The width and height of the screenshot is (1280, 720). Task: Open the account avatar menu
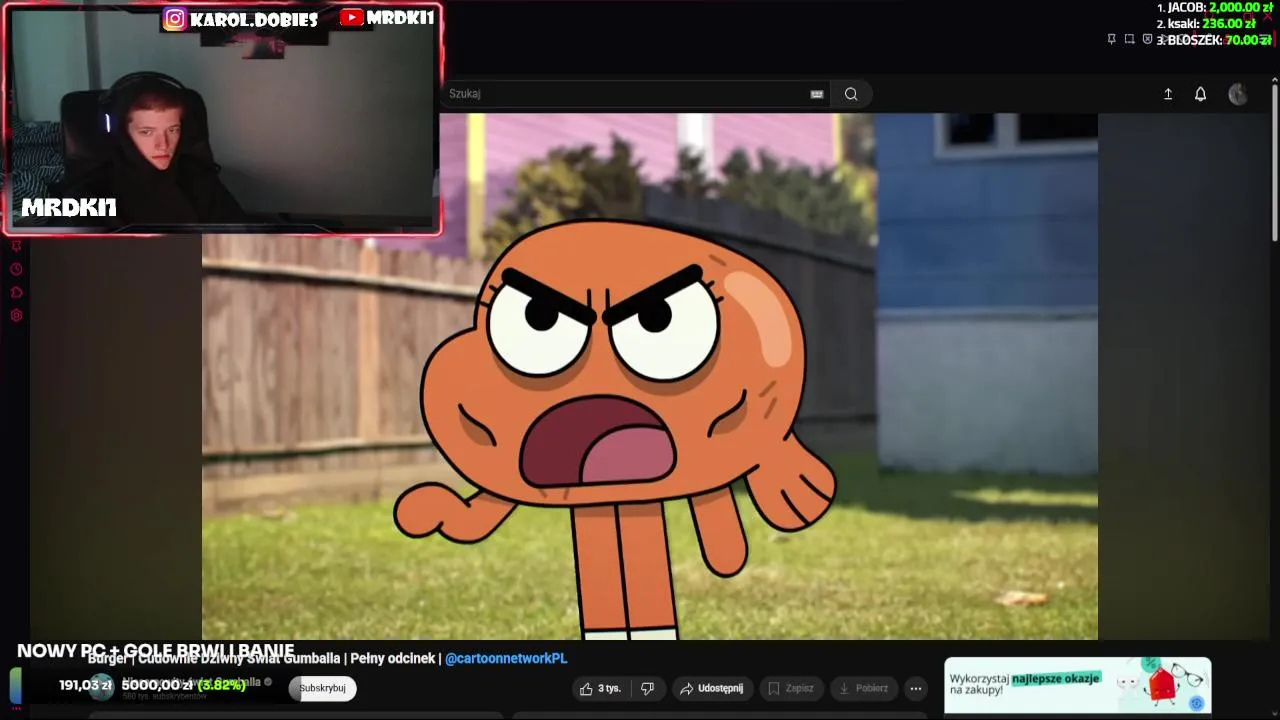coord(1238,94)
